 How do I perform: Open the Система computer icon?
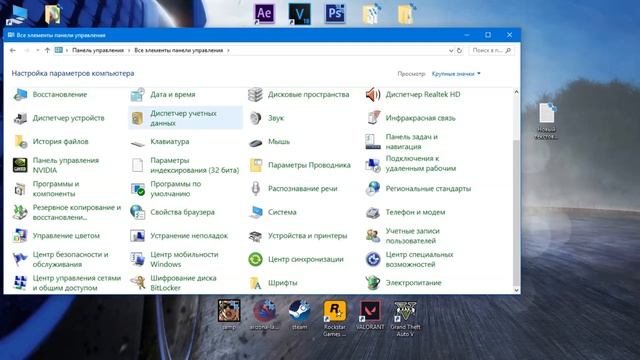tap(256, 212)
